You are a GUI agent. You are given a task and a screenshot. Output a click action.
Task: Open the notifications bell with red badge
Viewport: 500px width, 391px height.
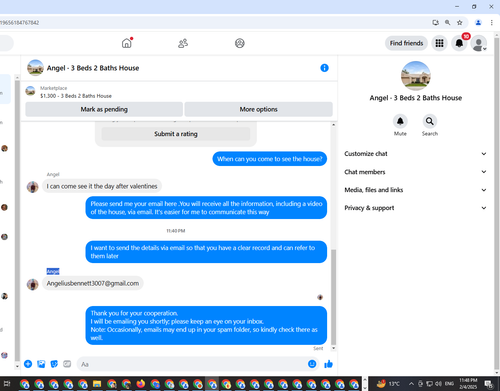459,43
